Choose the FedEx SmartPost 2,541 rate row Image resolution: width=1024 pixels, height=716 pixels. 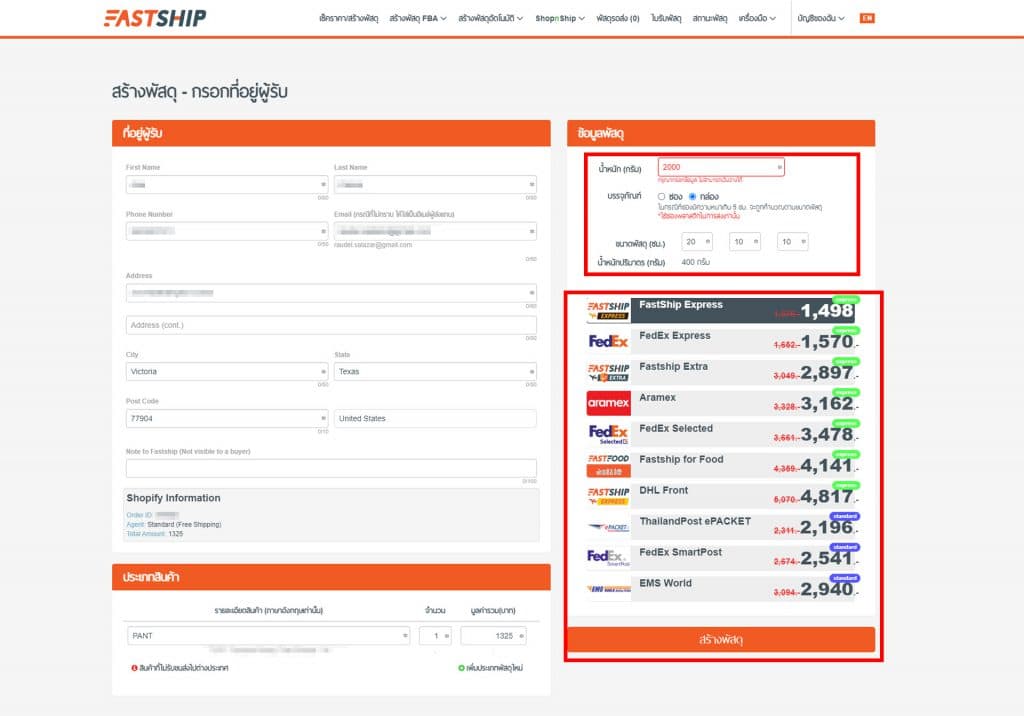pos(722,558)
